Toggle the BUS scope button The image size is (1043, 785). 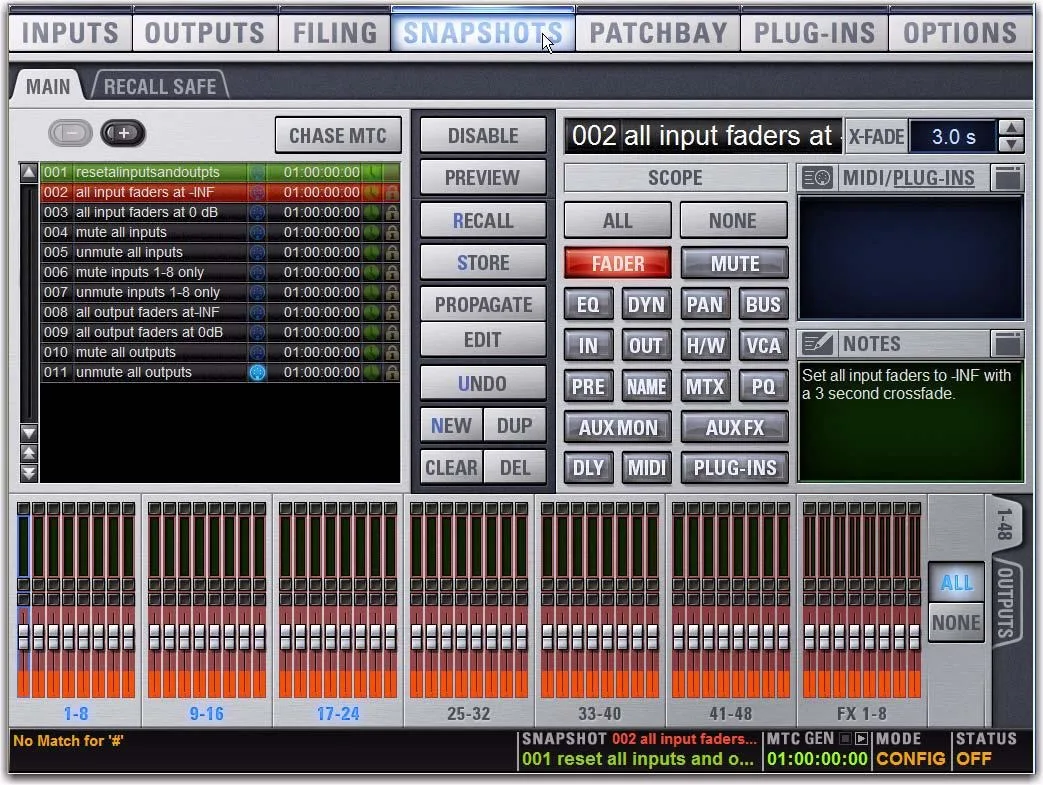point(763,305)
